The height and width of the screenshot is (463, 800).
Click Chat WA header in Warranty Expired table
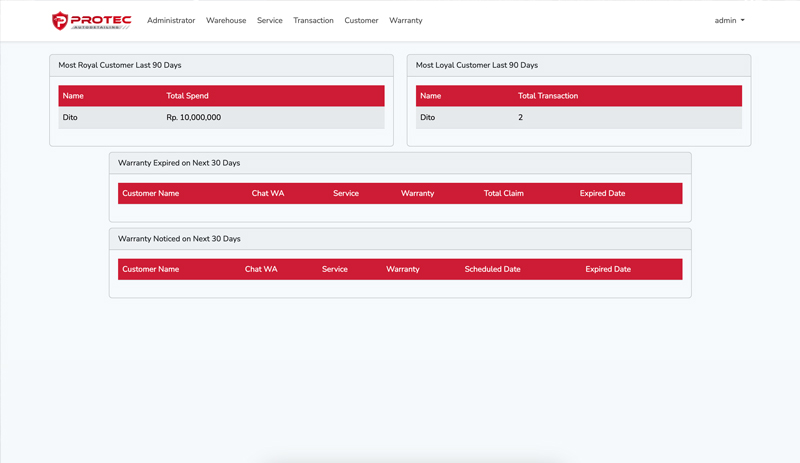pyautogui.click(x=268, y=193)
